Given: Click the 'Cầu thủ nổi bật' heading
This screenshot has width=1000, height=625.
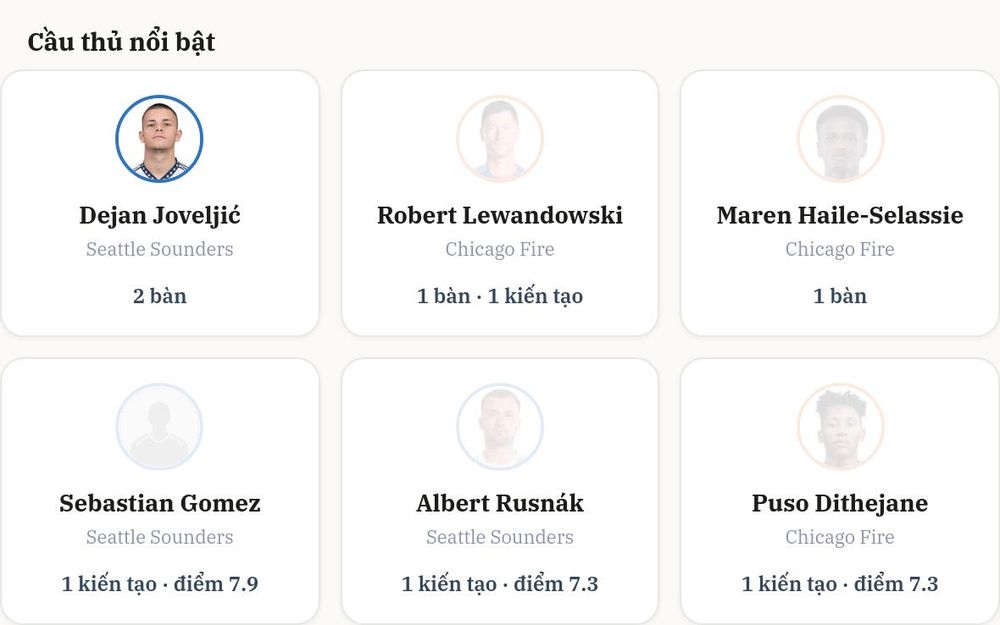Looking at the screenshot, I should pyautogui.click(x=121, y=42).
